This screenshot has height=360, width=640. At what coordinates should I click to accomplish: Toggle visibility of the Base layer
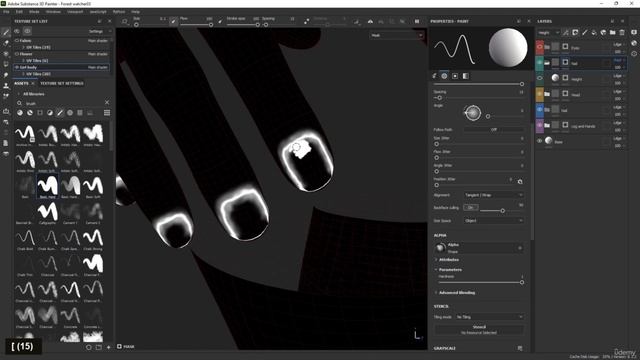tap(540, 141)
